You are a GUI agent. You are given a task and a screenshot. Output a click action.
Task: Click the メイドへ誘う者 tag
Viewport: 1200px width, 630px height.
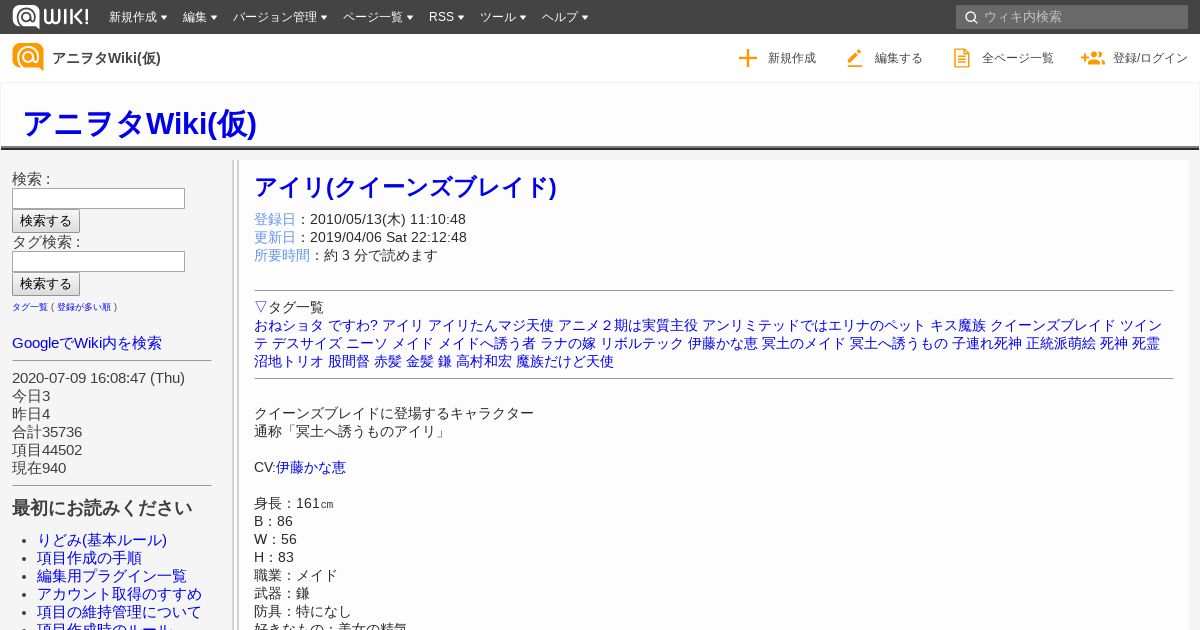click(x=487, y=343)
